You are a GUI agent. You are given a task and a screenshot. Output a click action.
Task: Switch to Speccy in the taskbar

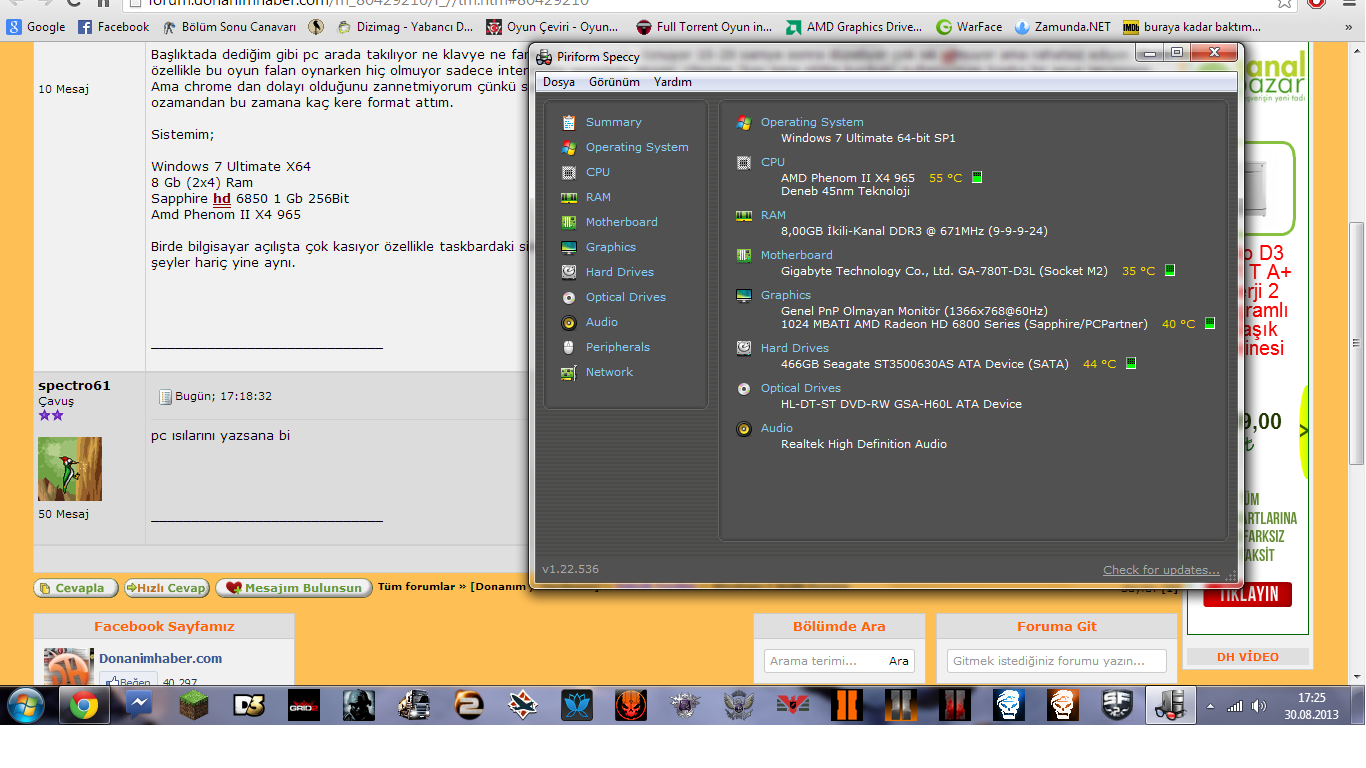1169,706
